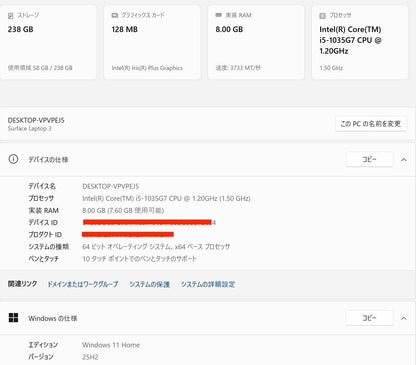Copy Windows specifications with コピー button
This screenshot has width=416, height=365.
click(x=369, y=318)
